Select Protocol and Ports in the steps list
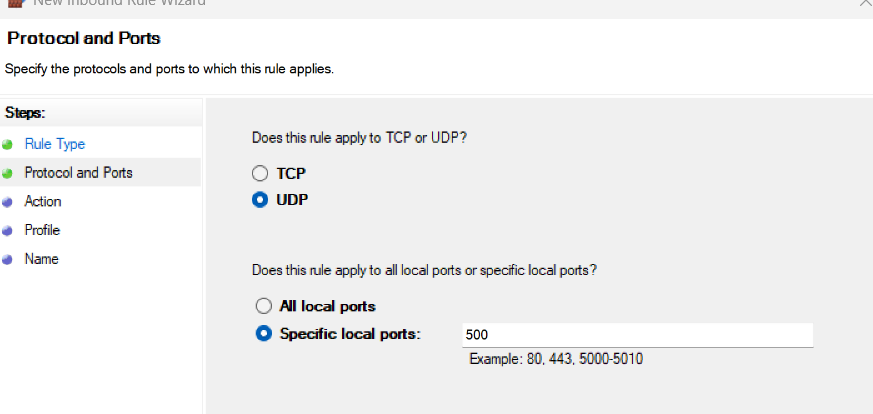873x414 pixels. (x=78, y=173)
